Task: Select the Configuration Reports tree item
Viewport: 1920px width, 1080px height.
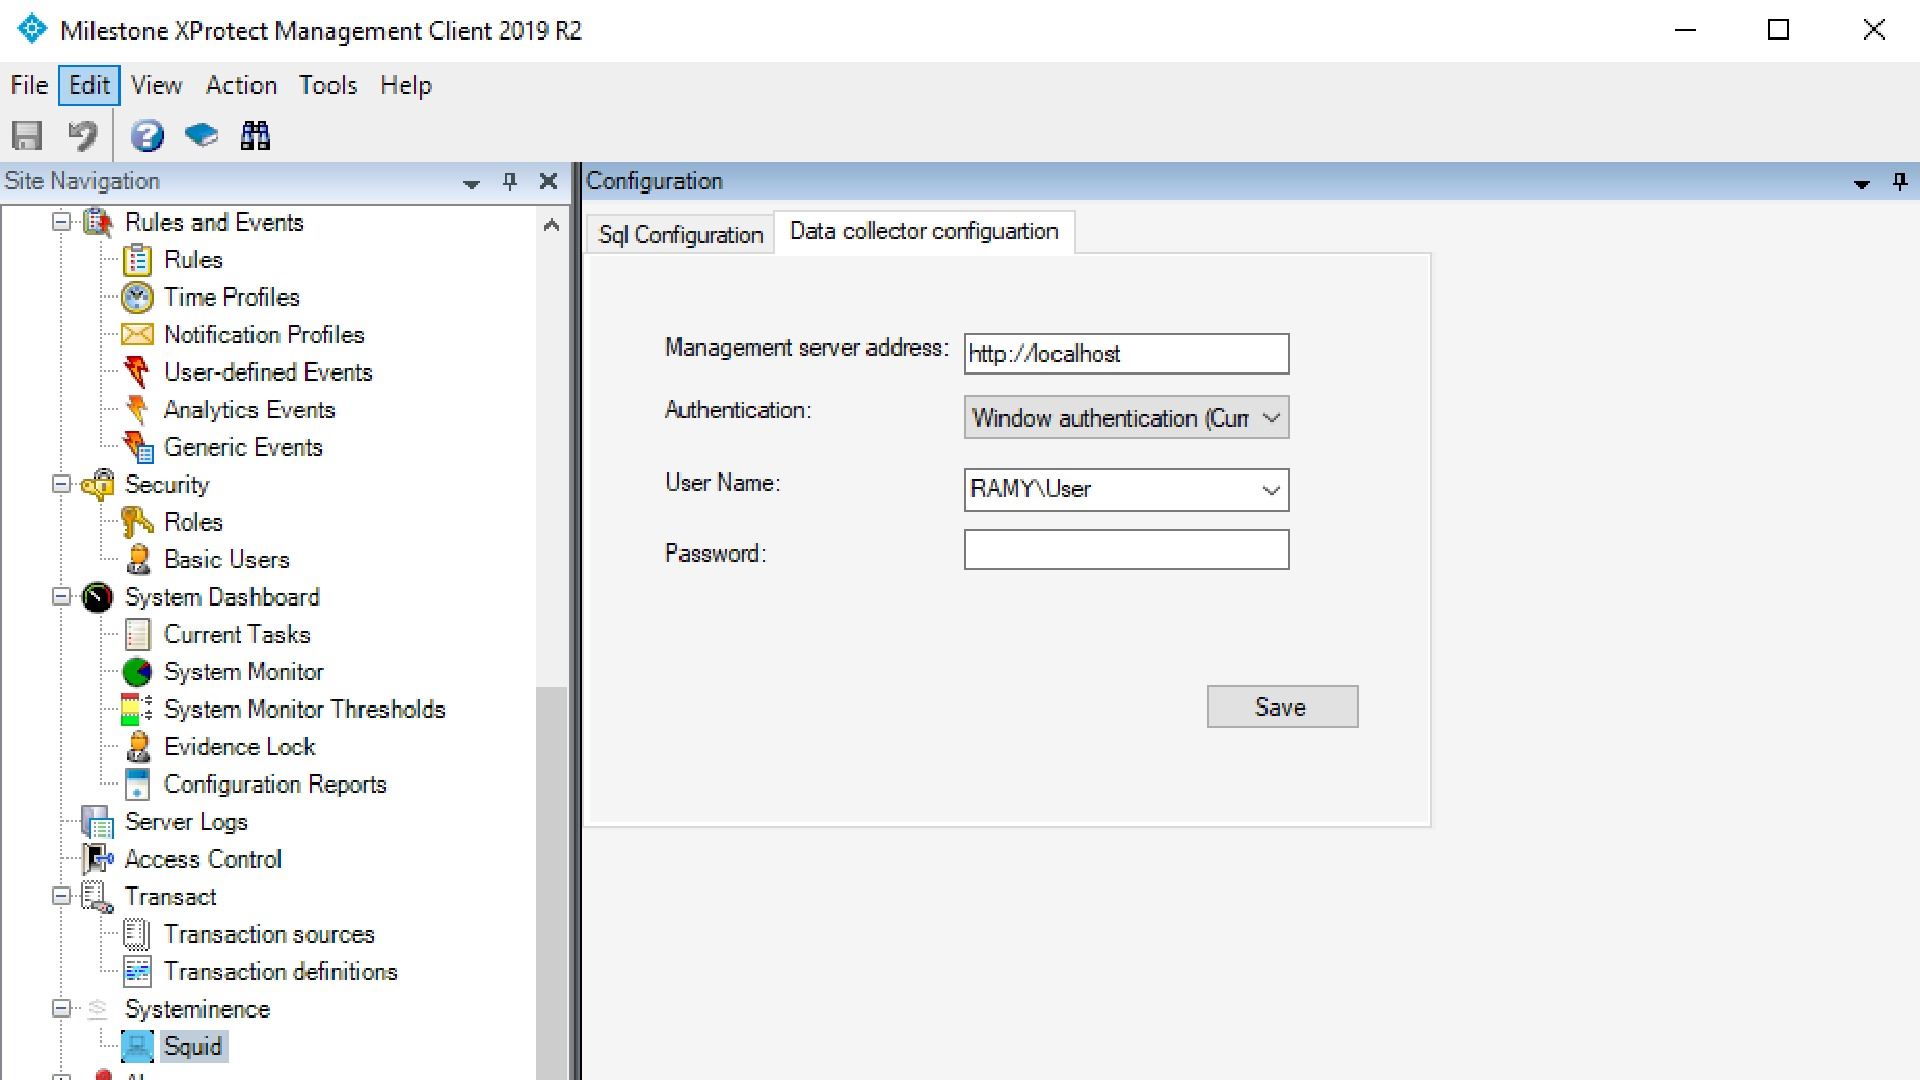Action: coord(275,785)
